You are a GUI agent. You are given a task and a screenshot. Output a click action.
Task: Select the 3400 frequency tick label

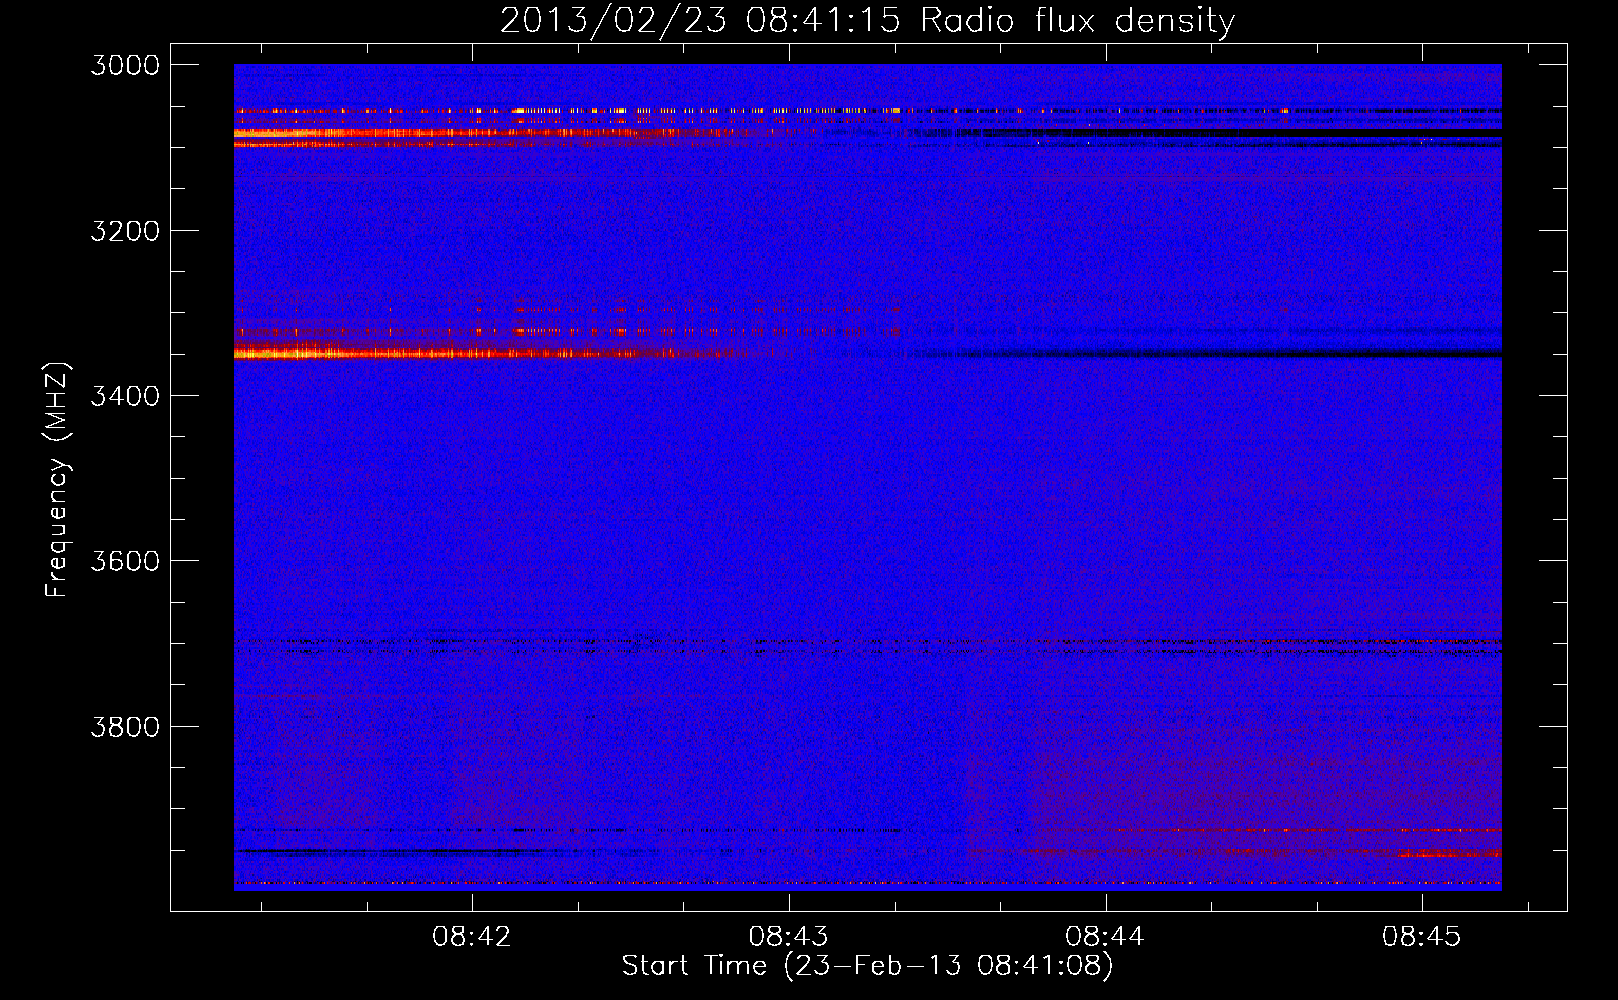125,396
